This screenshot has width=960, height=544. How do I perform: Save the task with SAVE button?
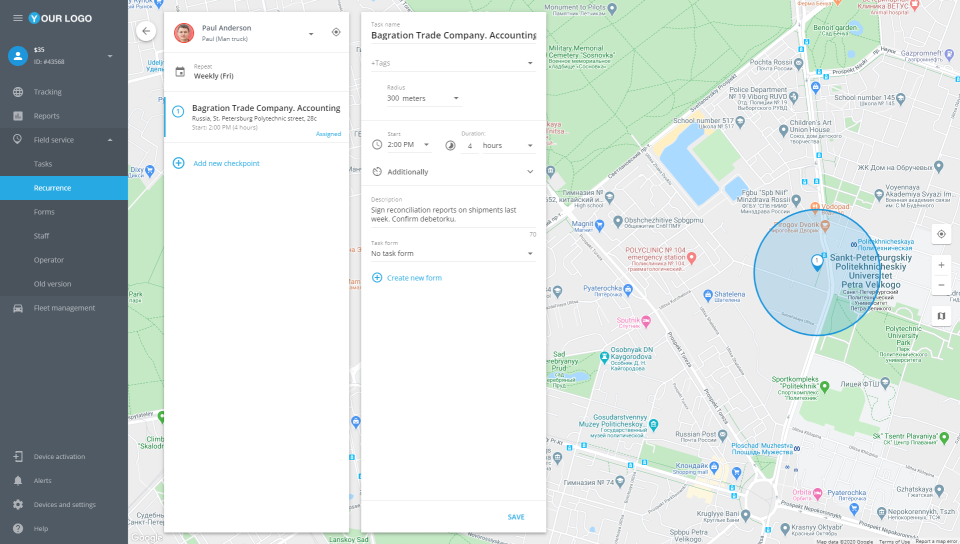coord(516,517)
